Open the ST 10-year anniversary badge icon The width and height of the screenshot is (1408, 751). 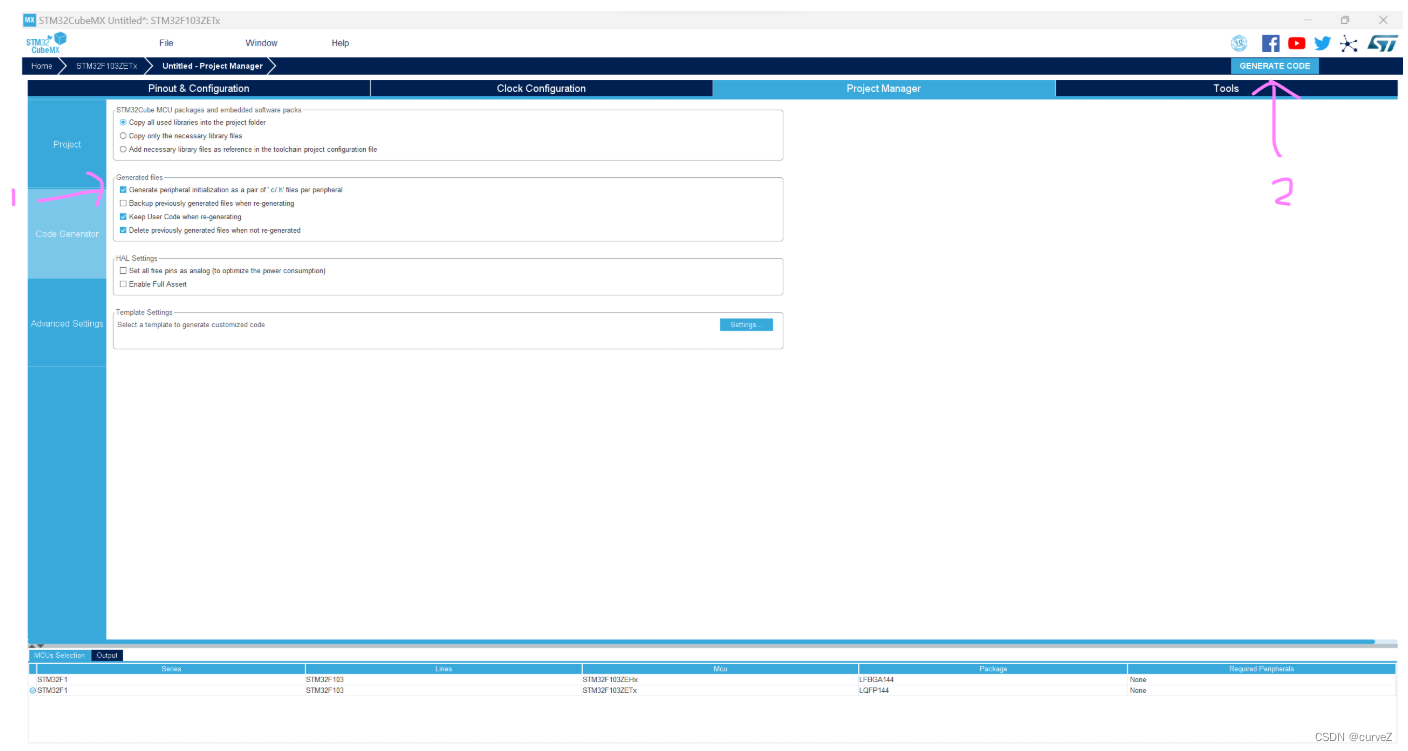click(x=1239, y=43)
